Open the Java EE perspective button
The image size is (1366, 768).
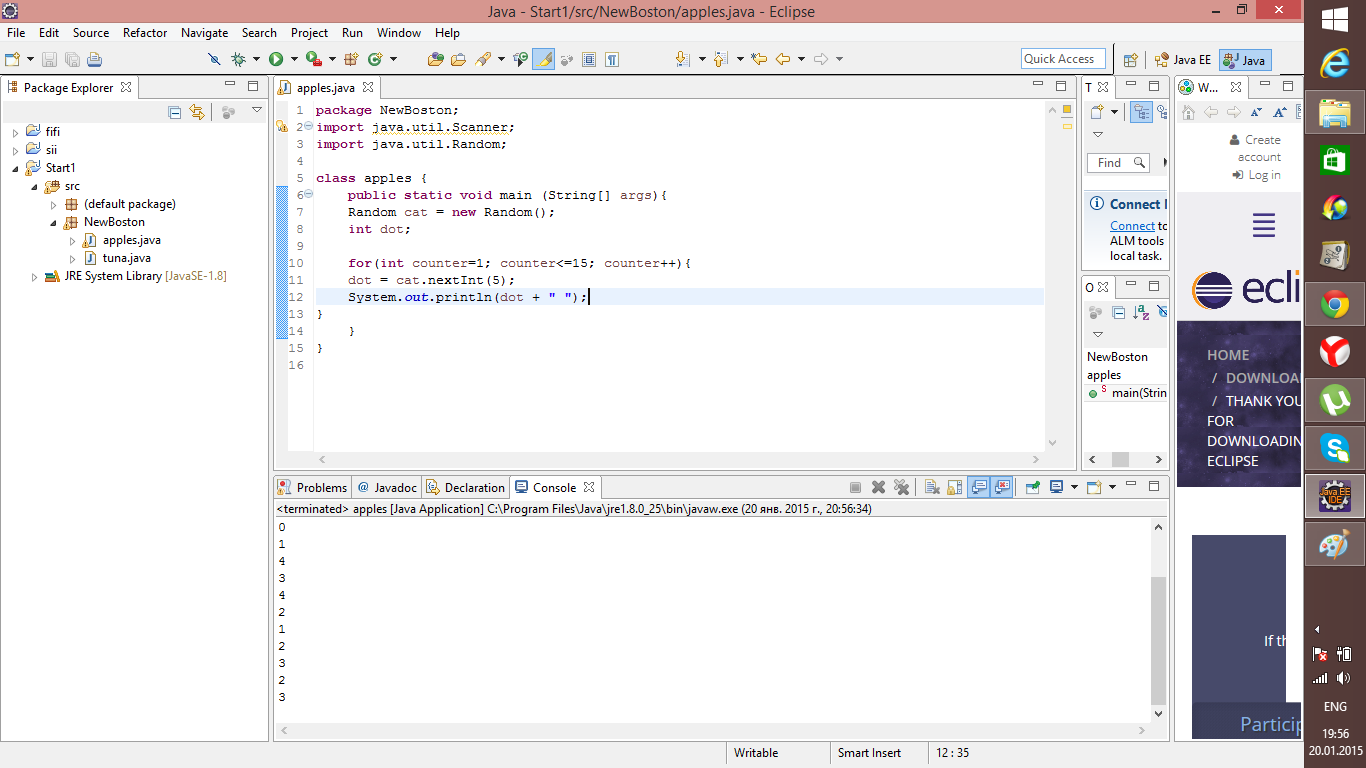tap(1183, 59)
